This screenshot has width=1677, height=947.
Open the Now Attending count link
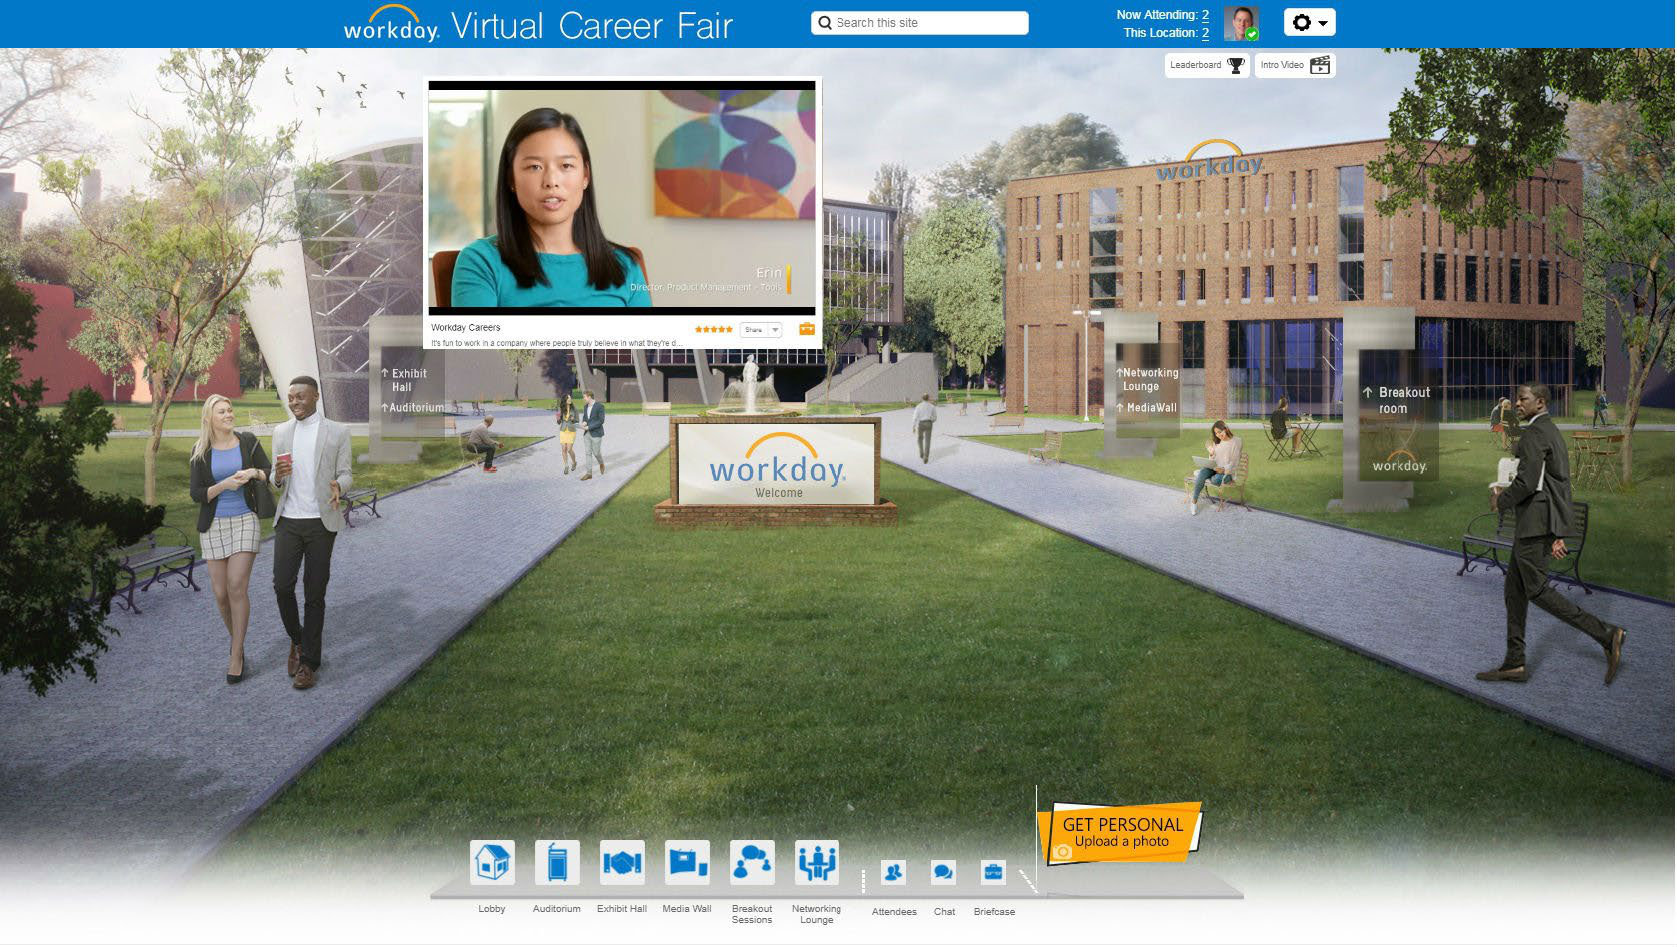[1205, 15]
